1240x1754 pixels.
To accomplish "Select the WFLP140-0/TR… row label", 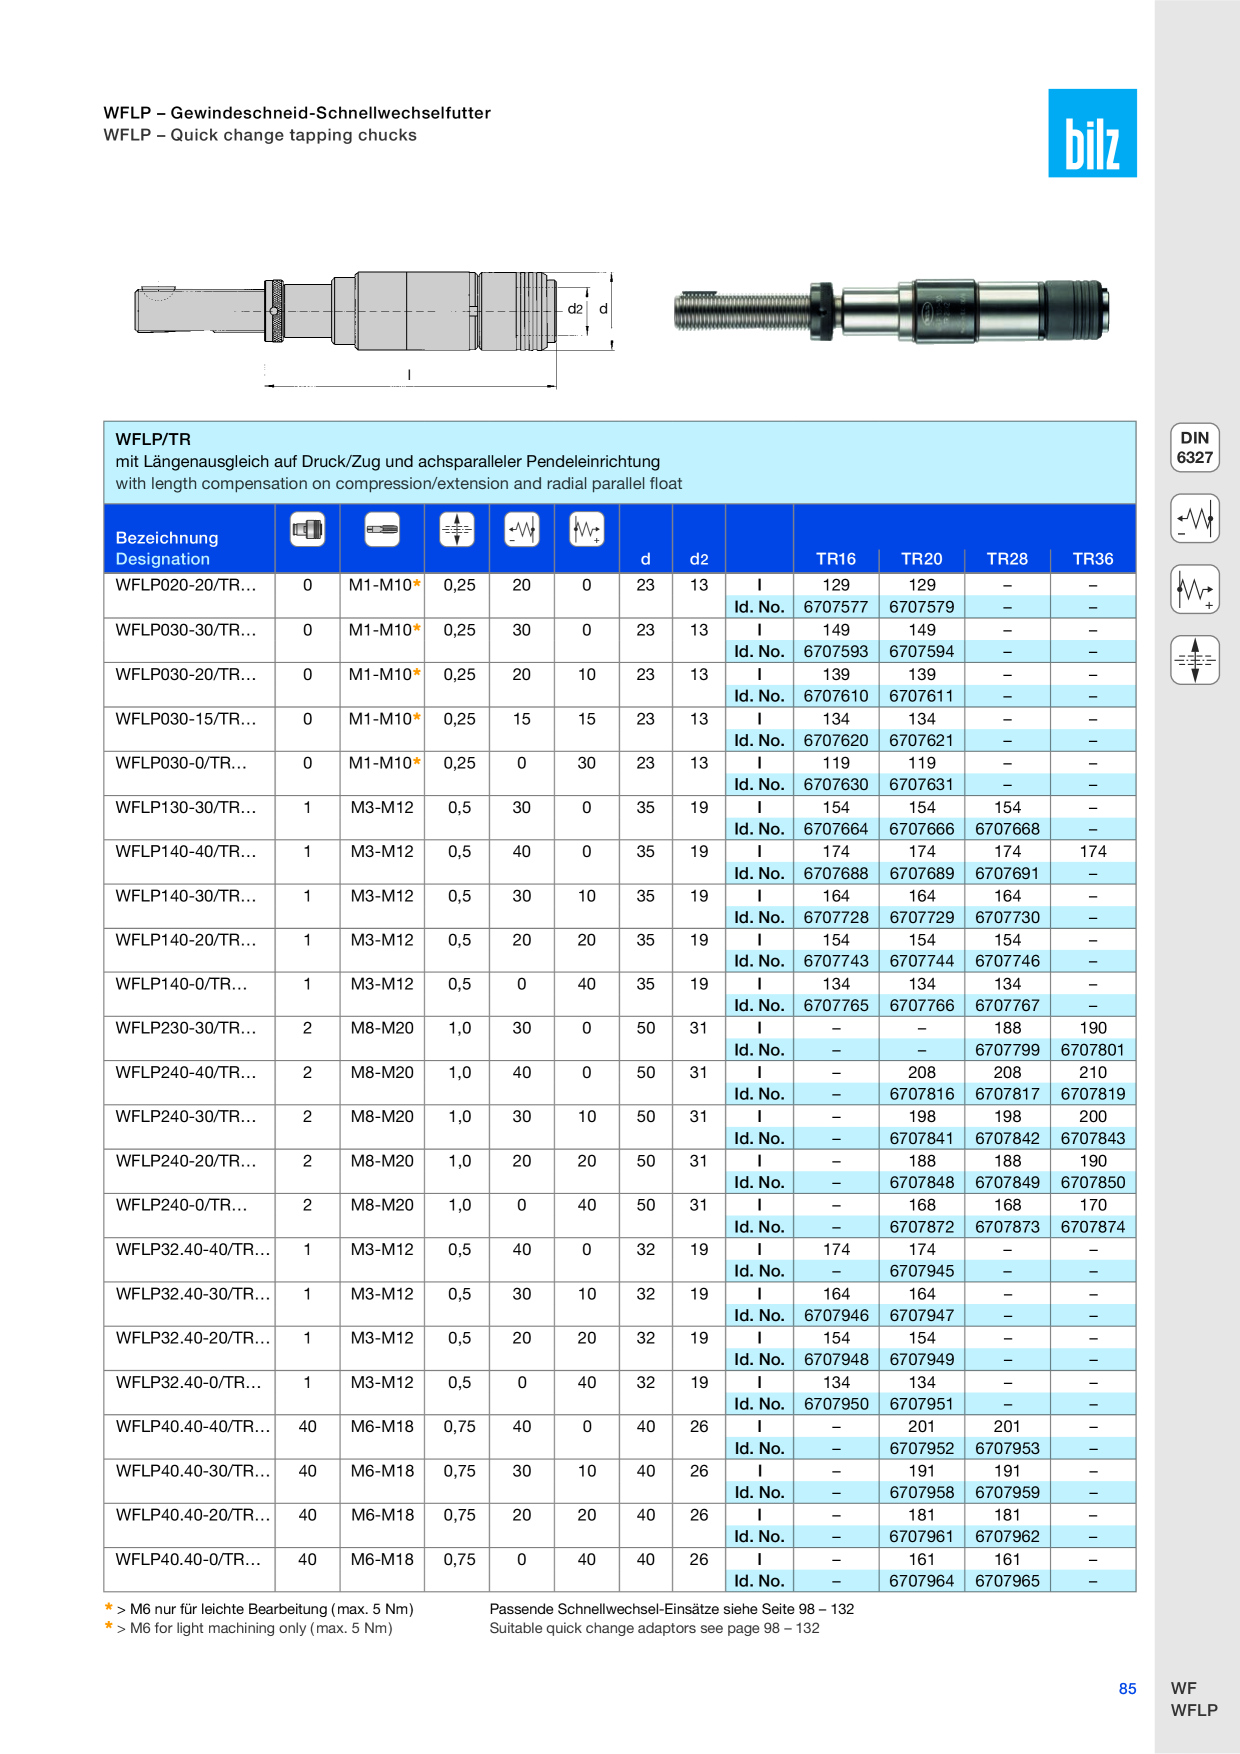I will click(181, 984).
